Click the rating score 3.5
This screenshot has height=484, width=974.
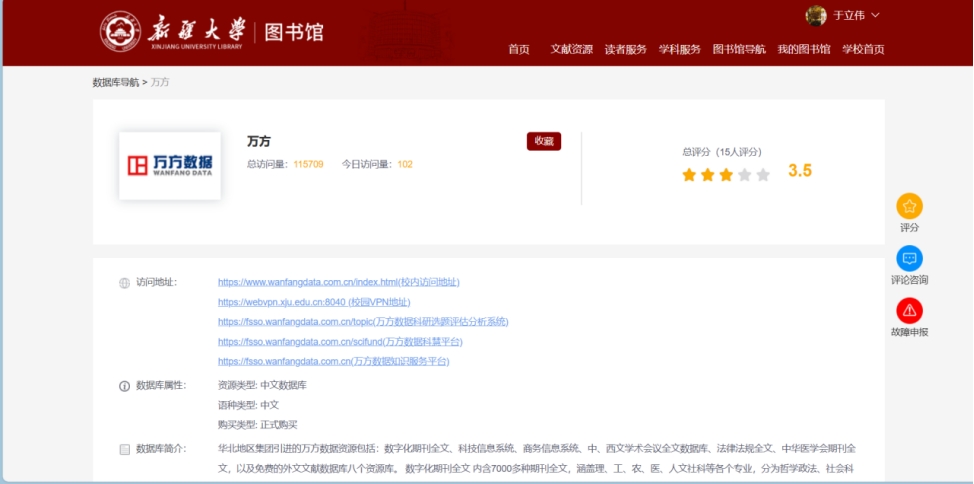pyautogui.click(x=800, y=171)
